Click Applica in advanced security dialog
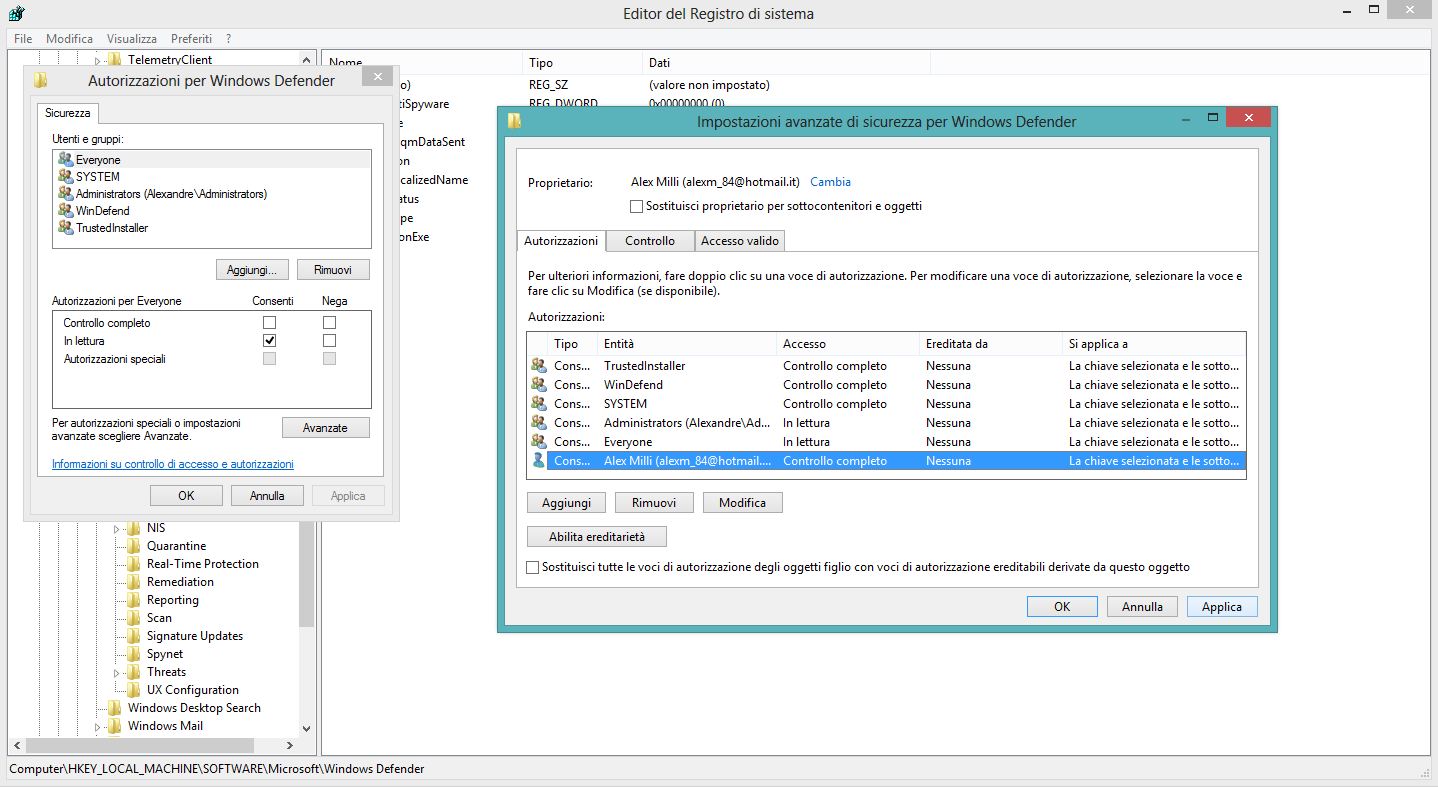The height and width of the screenshot is (787, 1438). pyautogui.click(x=1222, y=607)
